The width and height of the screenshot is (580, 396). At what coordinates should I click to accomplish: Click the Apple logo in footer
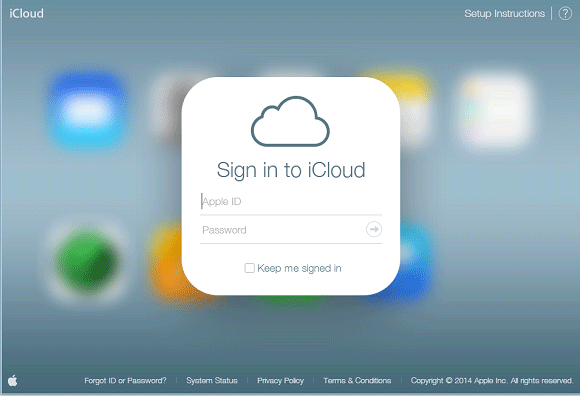pyautogui.click(x=13, y=380)
